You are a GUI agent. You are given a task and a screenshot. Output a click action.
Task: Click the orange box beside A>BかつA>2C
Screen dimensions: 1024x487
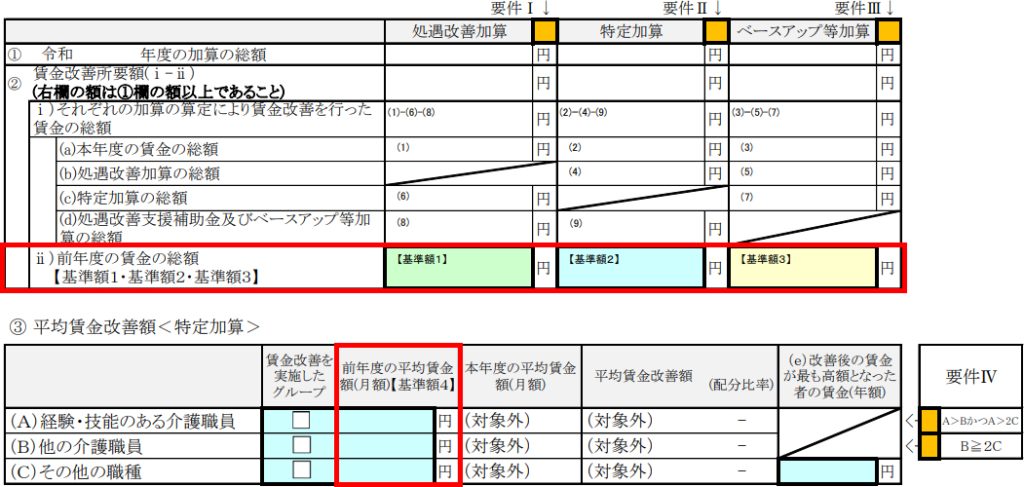tap(929, 421)
